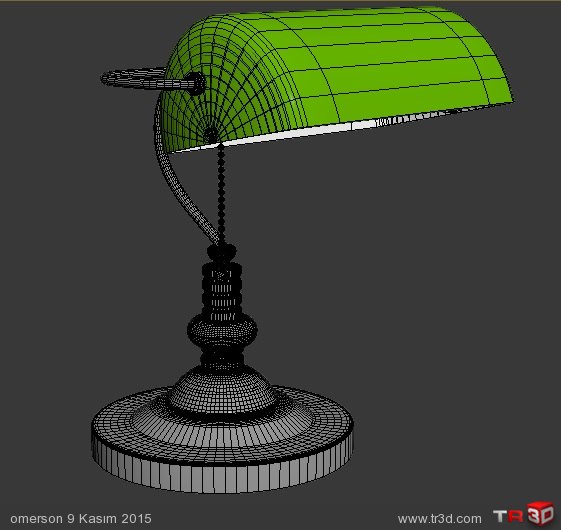Click the empty dark viewport background
This screenshot has height=530, width=561.
point(429,286)
